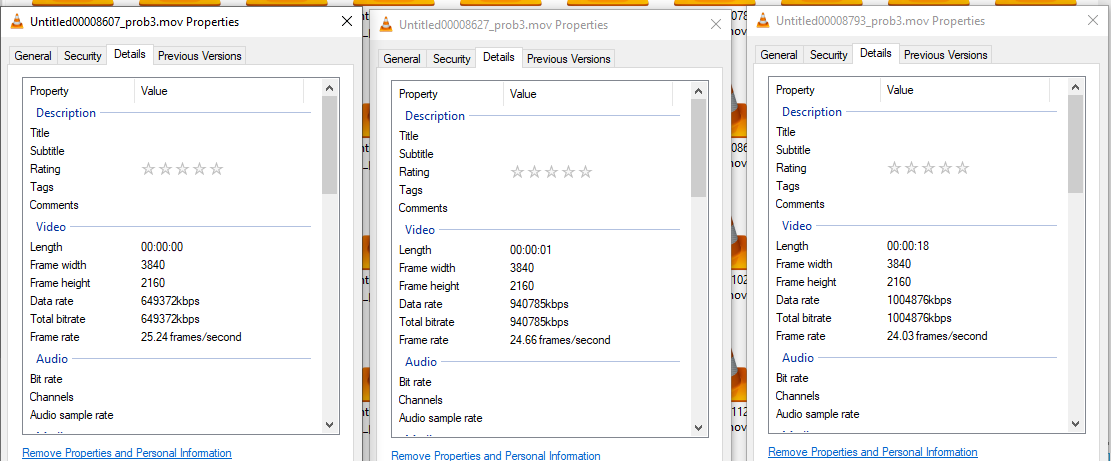Click Remove Properties link in Untitled00008607 window

click(x=127, y=453)
